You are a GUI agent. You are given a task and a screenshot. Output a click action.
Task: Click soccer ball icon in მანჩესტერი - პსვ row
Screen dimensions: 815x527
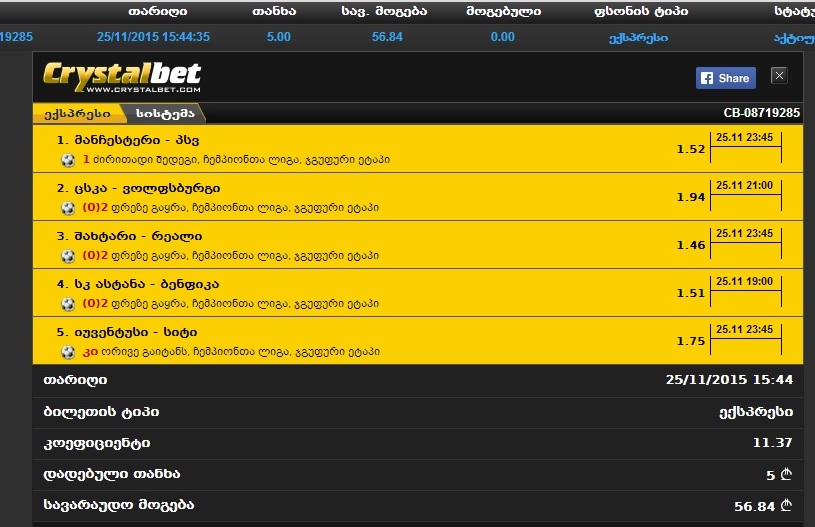(68, 160)
